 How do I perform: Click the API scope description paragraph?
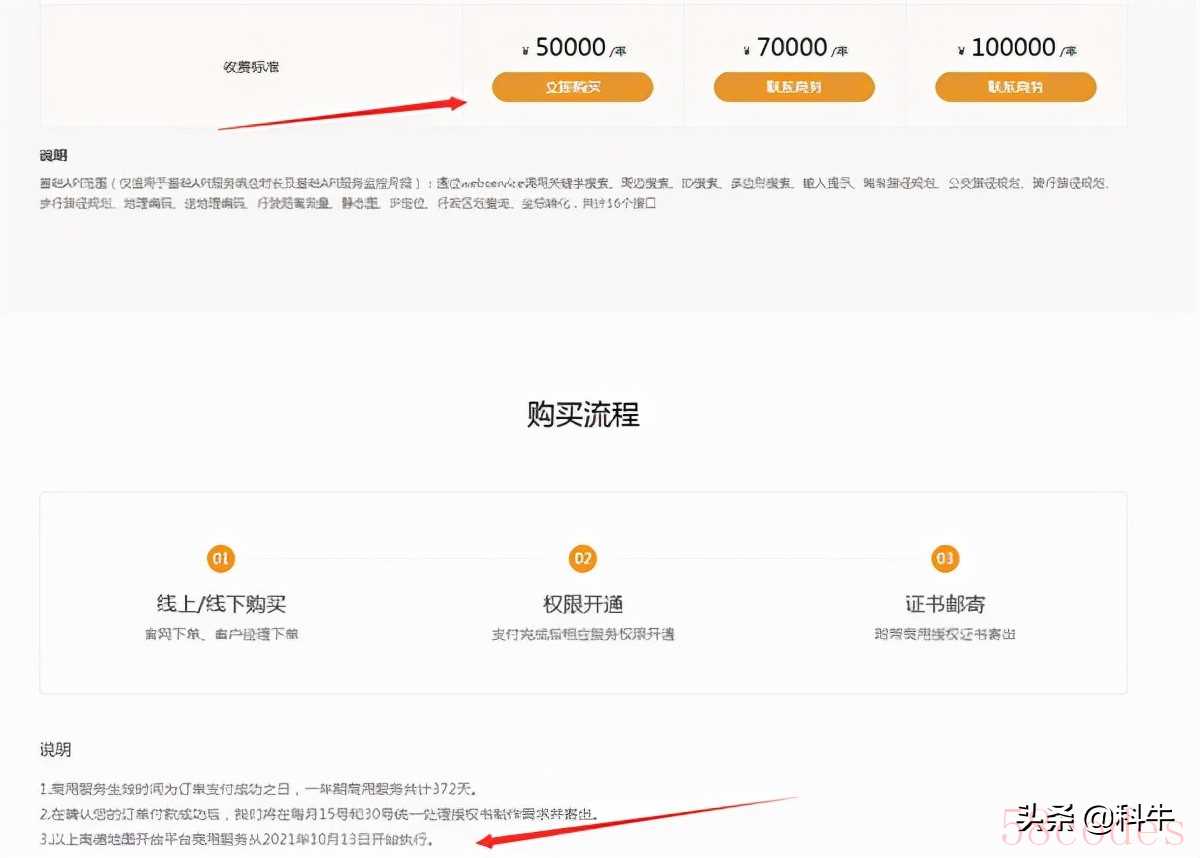[x=573, y=193]
